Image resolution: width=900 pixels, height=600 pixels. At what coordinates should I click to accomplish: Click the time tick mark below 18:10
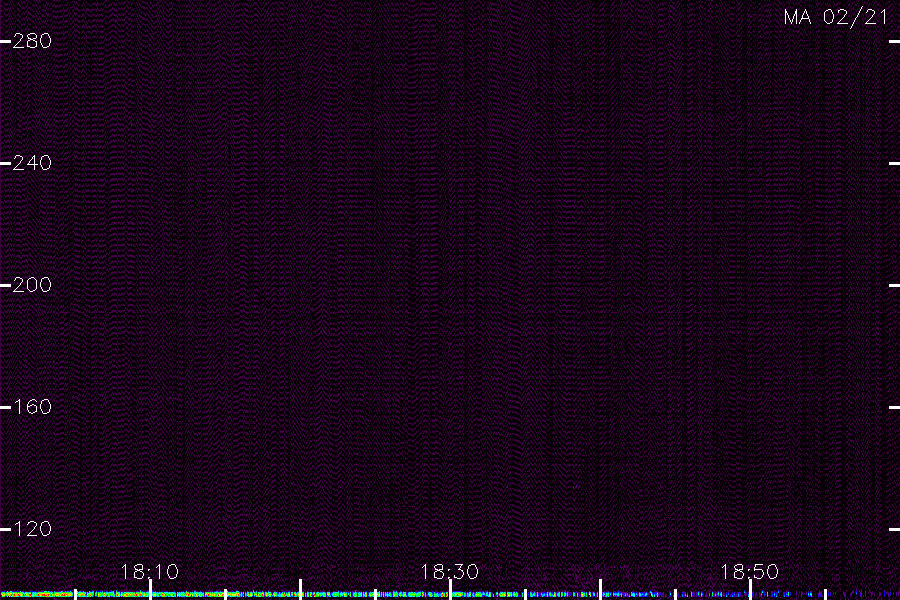150,590
